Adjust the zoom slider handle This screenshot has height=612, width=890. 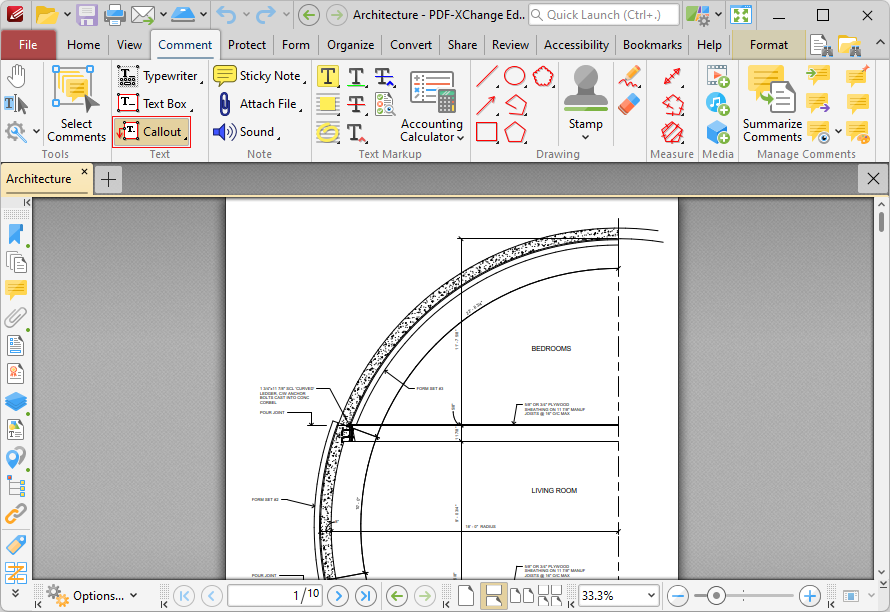(x=716, y=596)
